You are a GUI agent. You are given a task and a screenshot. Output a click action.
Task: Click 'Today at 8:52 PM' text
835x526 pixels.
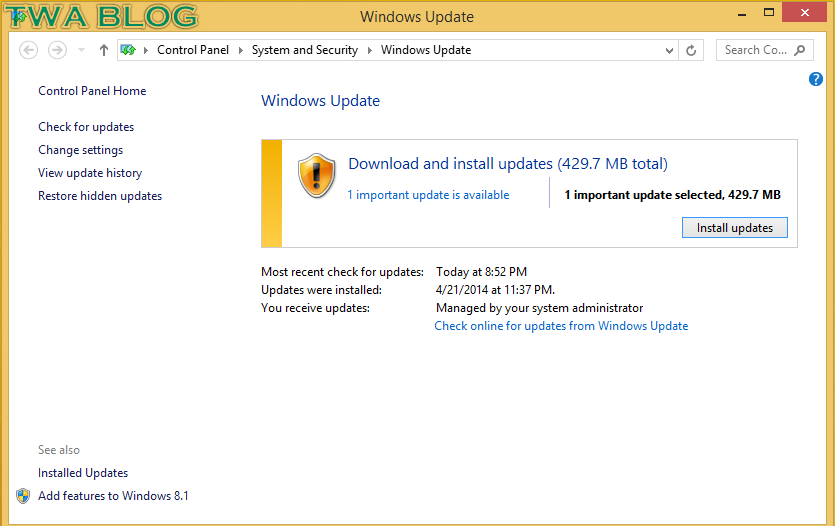[481, 272]
